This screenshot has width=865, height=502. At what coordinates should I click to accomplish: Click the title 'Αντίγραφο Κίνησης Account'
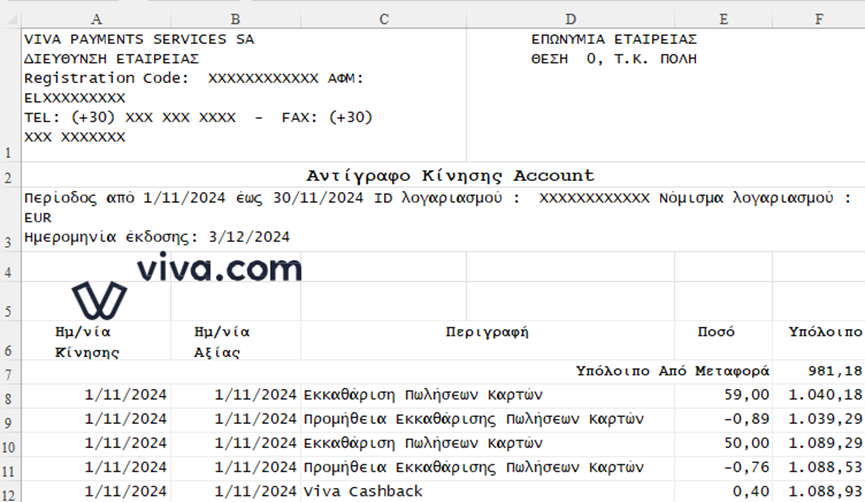[450, 175]
